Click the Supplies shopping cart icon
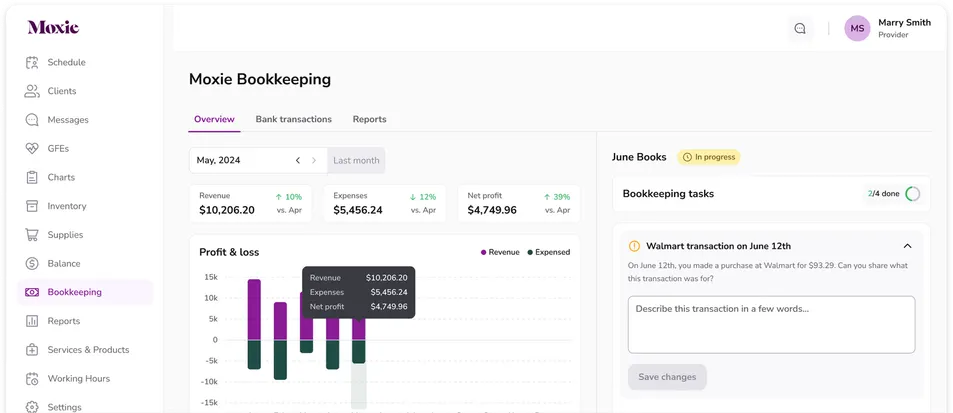Screen dimensions: 953x413 (x=32, y=234)
